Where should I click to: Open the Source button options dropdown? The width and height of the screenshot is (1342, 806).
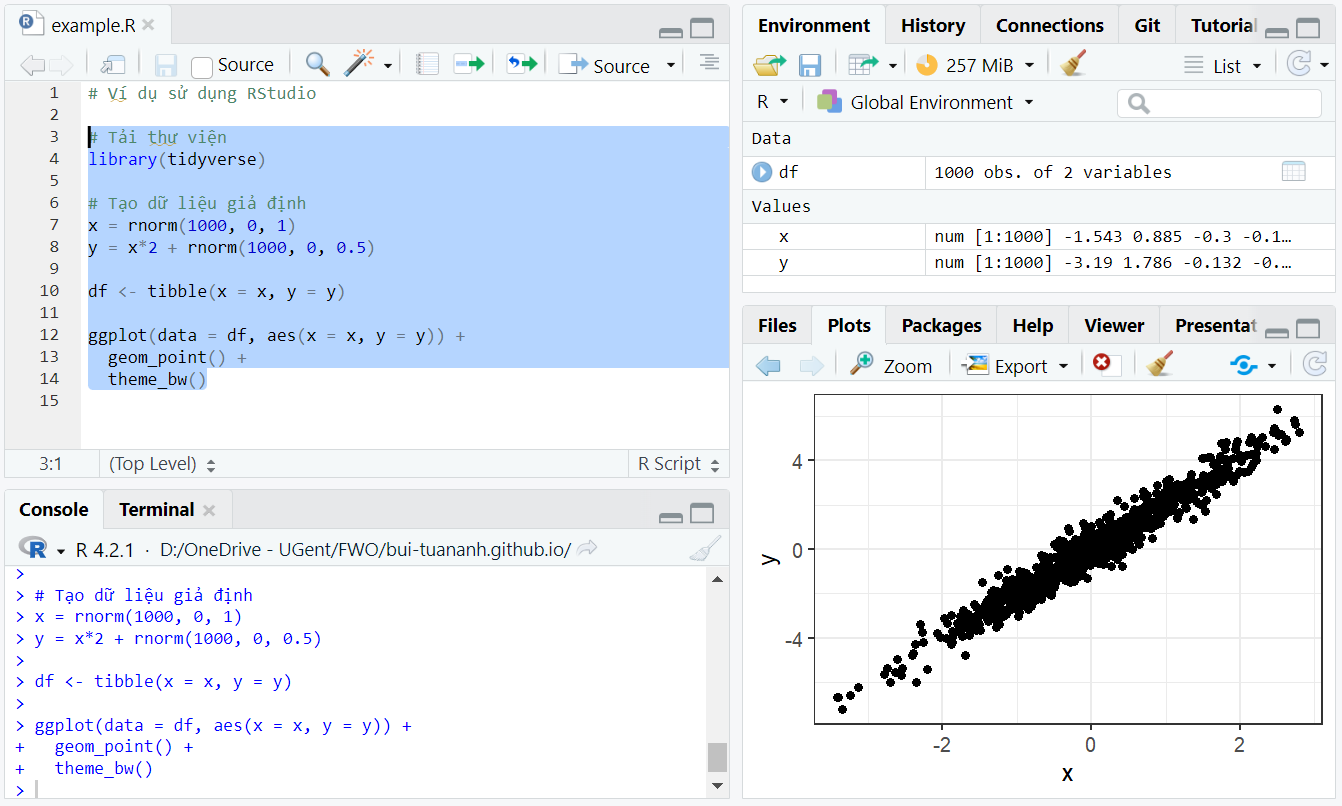tap(671, 66)
